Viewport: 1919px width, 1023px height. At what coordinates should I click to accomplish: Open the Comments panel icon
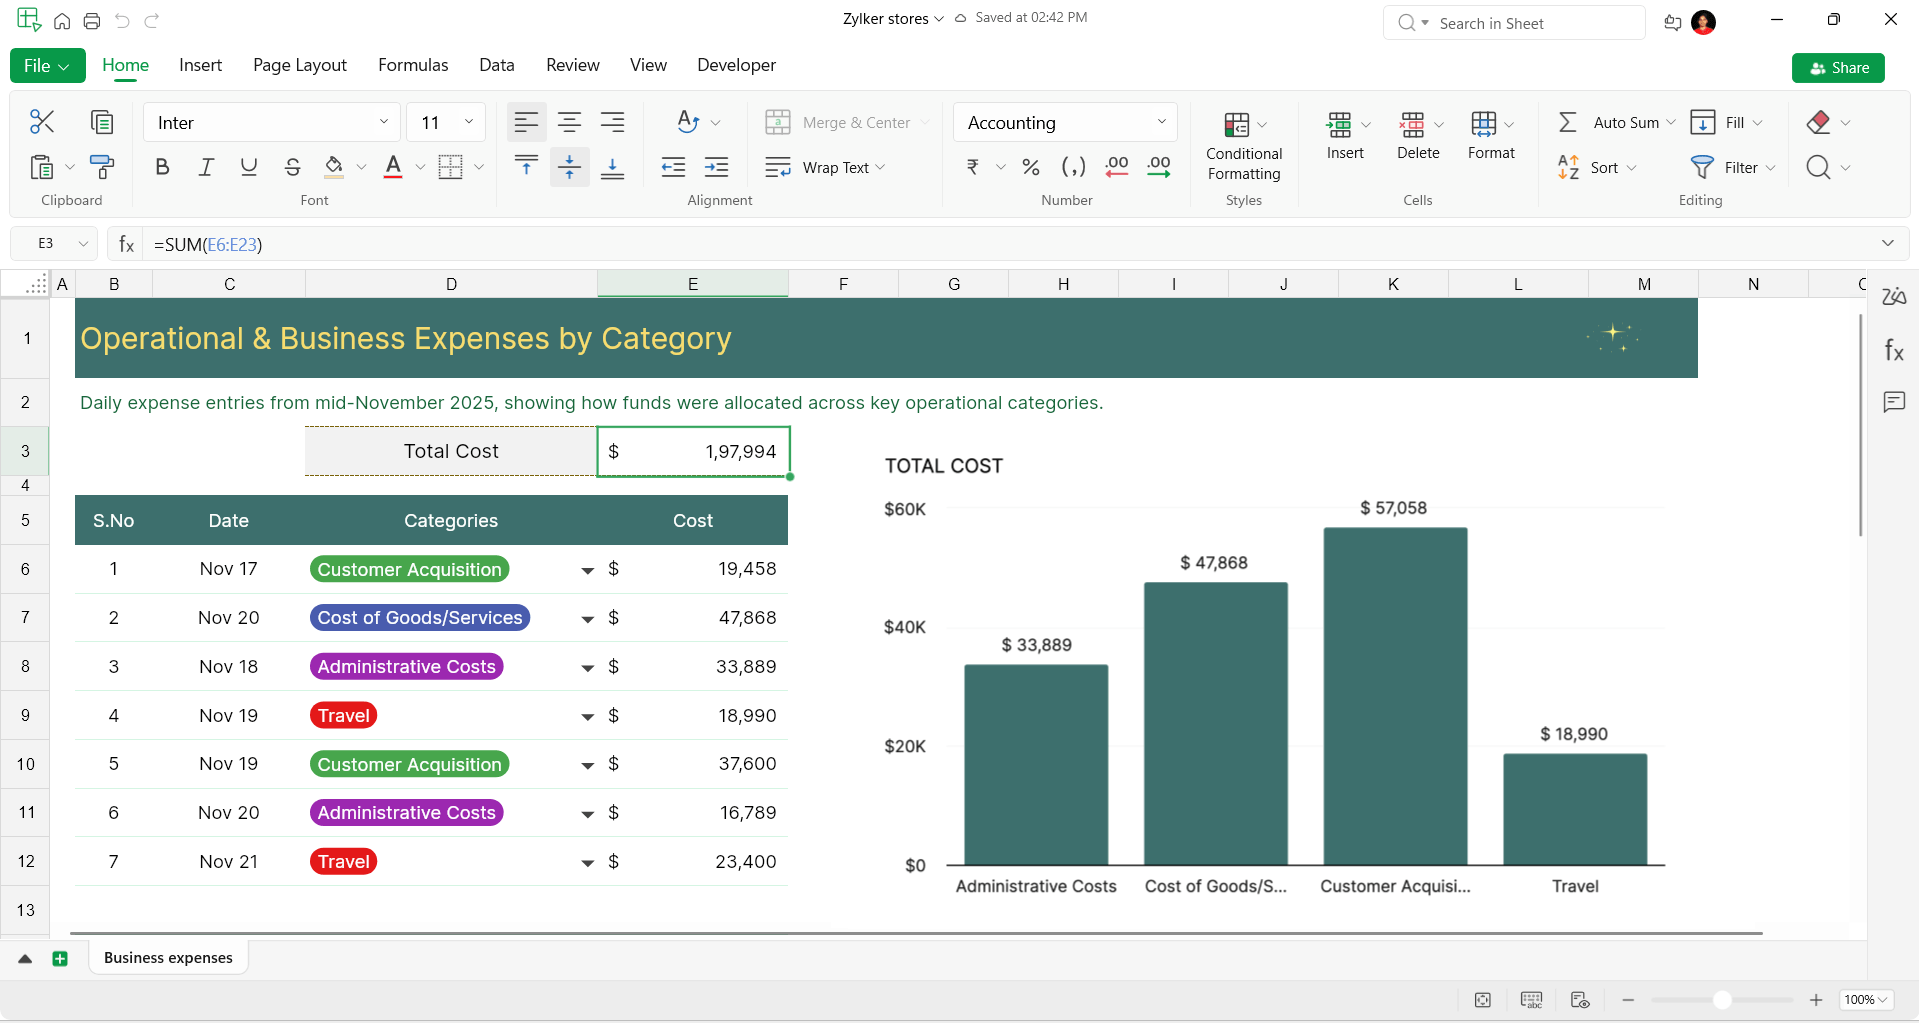[x=1894, y=402]
